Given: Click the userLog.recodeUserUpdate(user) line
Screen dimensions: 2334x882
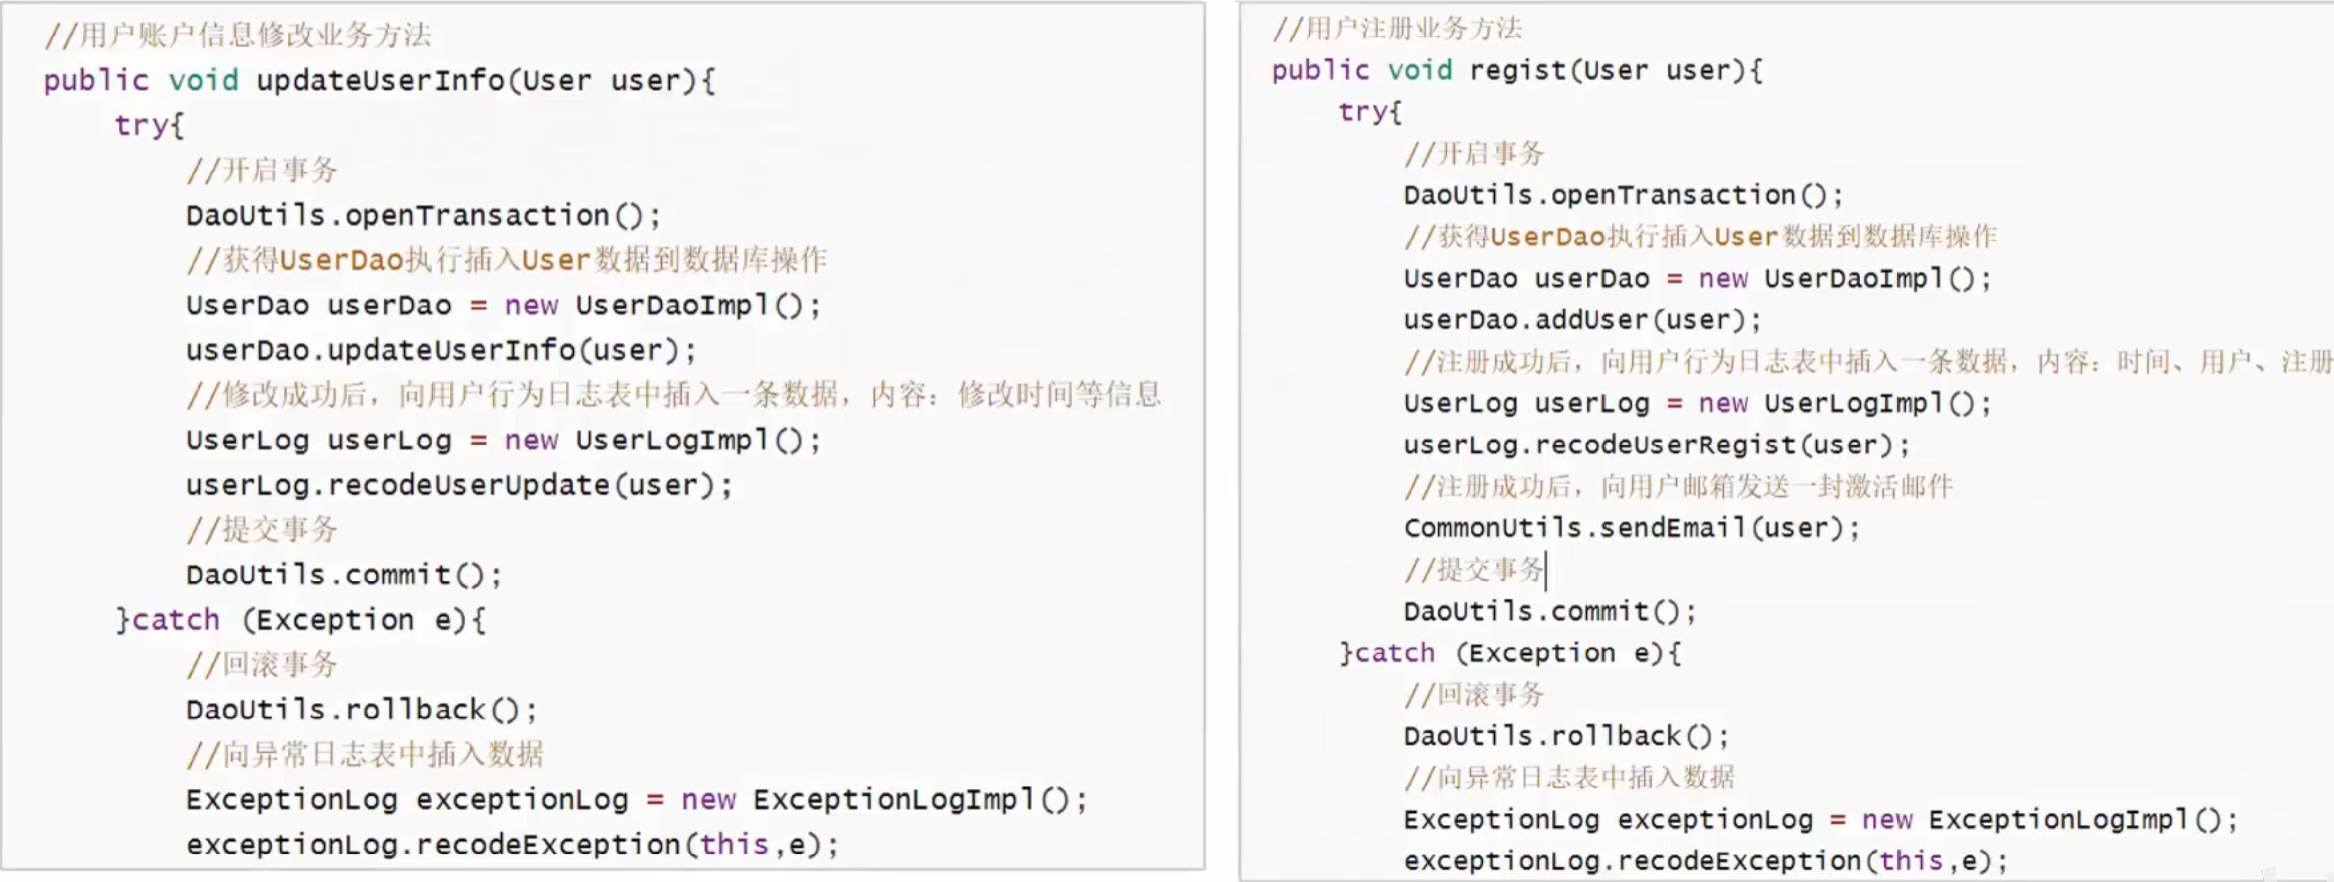Looking at the screenshot, I should tap(458, 485).
